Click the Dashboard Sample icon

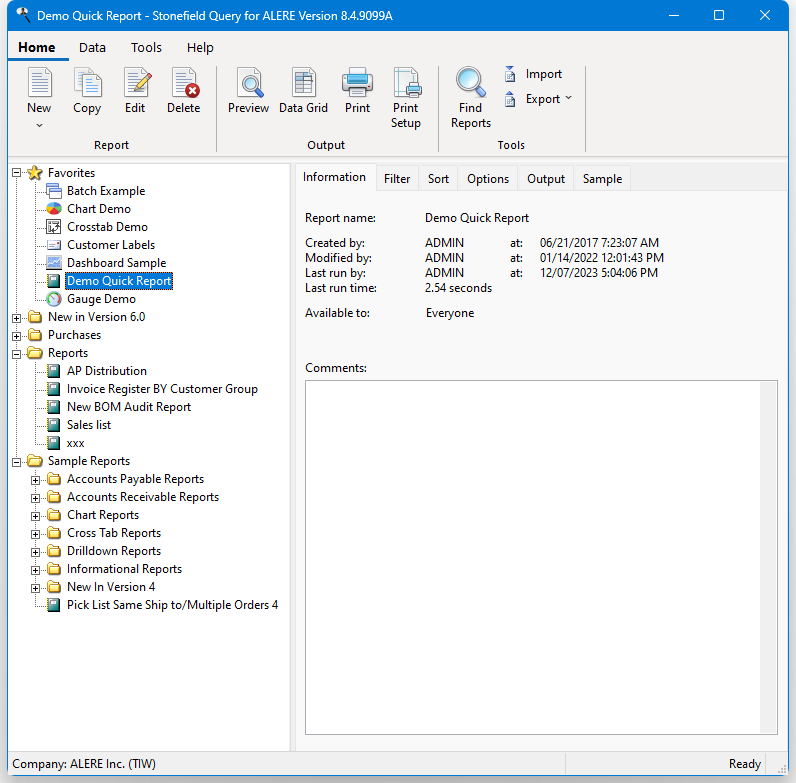point(54,263)
